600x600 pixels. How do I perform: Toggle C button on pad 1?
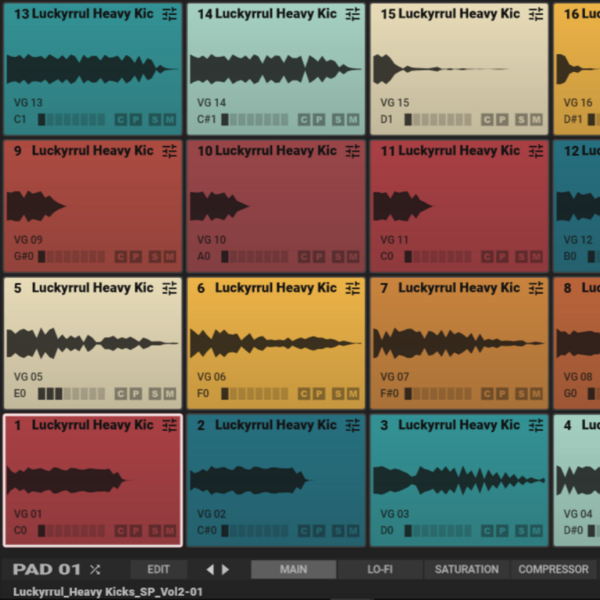(x=121, y=531)
